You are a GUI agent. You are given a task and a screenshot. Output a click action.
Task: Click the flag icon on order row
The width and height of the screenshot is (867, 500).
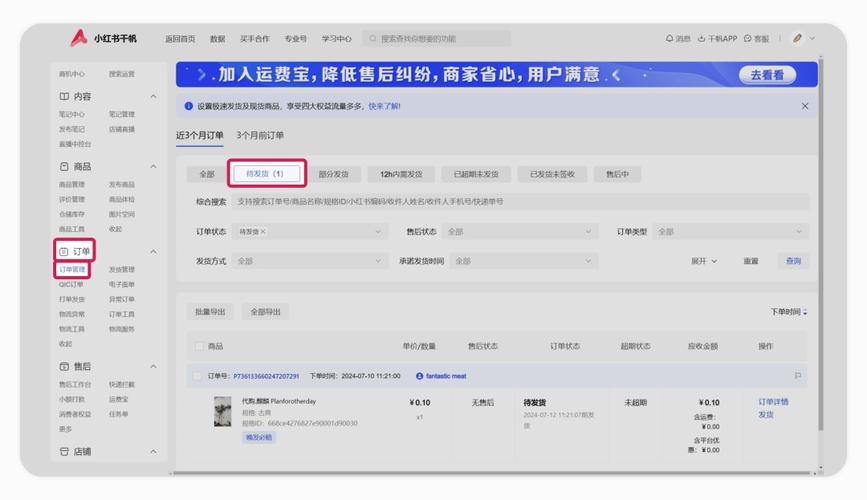pos(797,376)
